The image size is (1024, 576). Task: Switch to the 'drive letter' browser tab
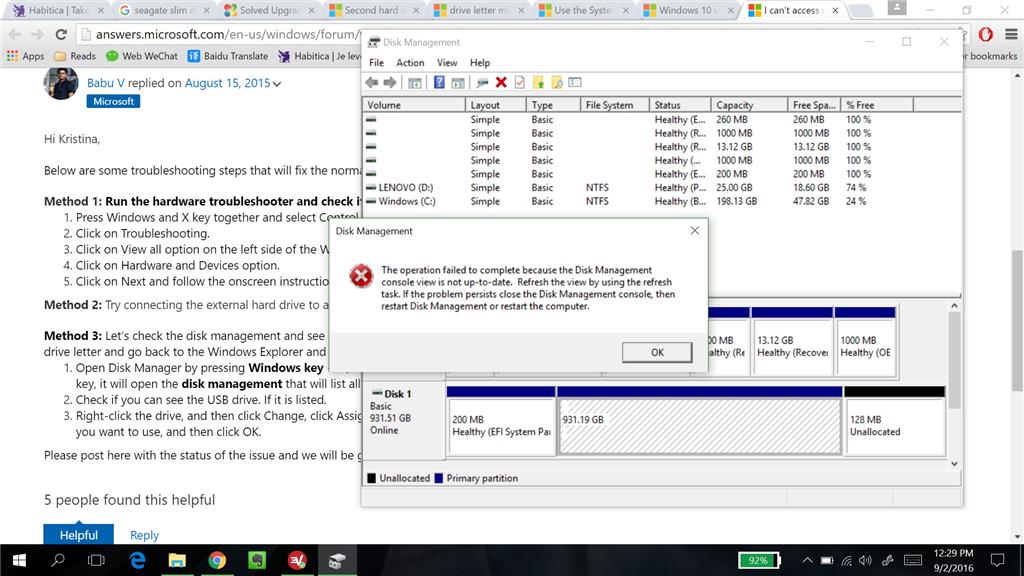point(477,10)
